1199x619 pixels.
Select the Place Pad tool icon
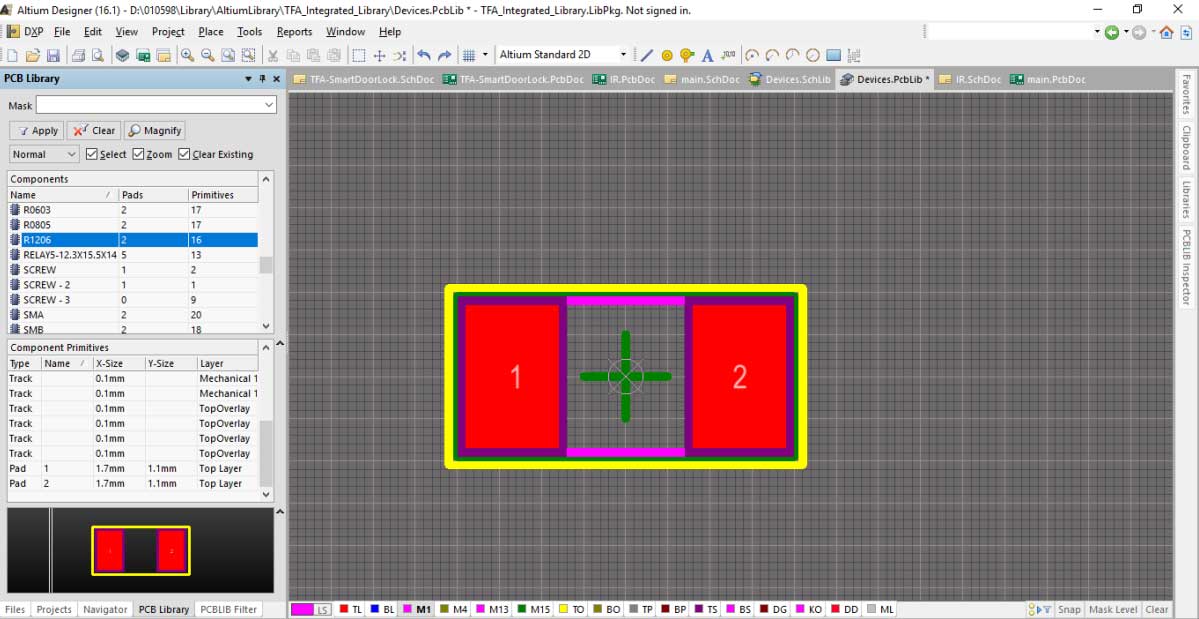click(x=667, y=56)
